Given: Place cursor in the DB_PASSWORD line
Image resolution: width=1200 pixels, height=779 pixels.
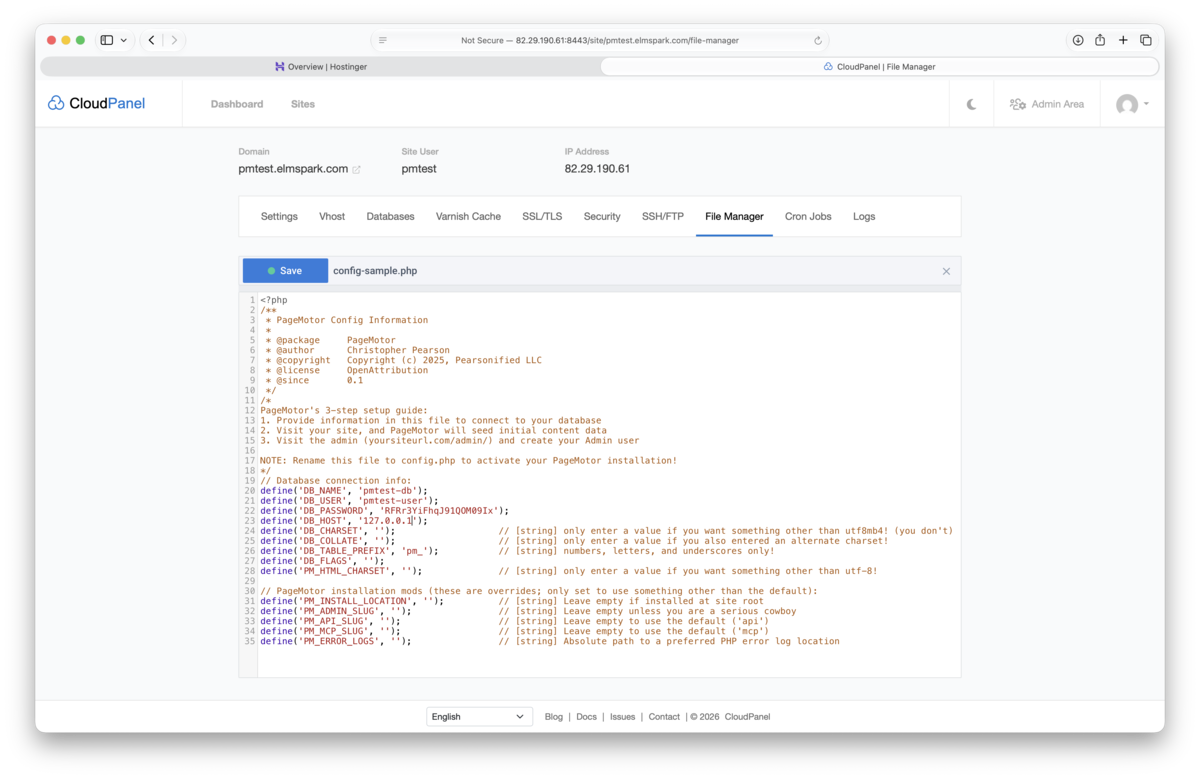Looking at the screenshot, I should click(x=384, y=511).
